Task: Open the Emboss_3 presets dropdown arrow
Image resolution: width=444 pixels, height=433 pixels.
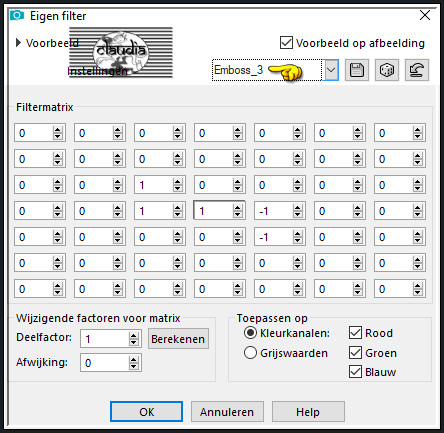Action: pos(331,70)
